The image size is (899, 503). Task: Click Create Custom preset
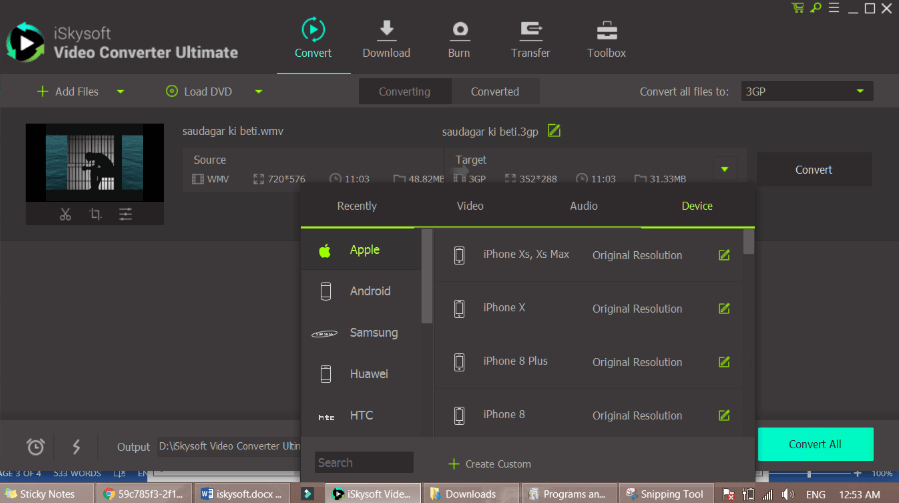pos(490,463)
